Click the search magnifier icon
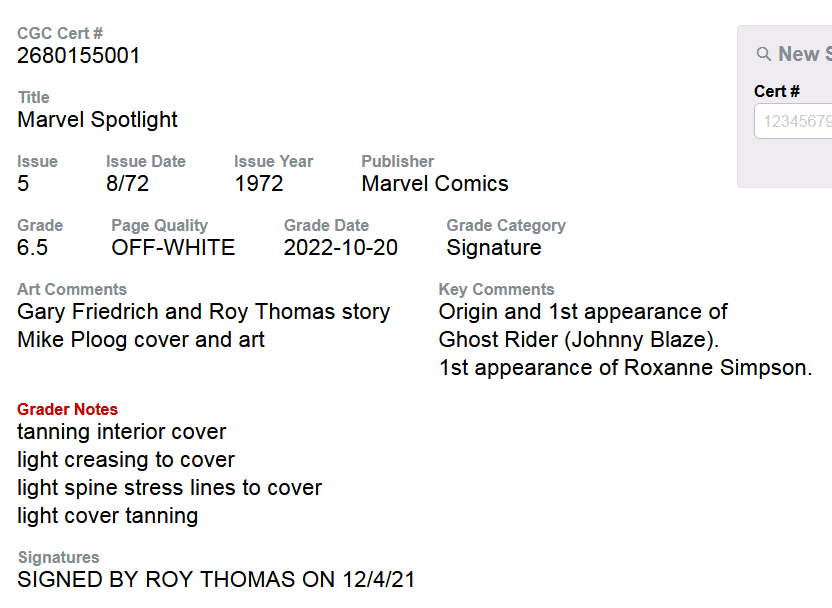 (764, 54)
